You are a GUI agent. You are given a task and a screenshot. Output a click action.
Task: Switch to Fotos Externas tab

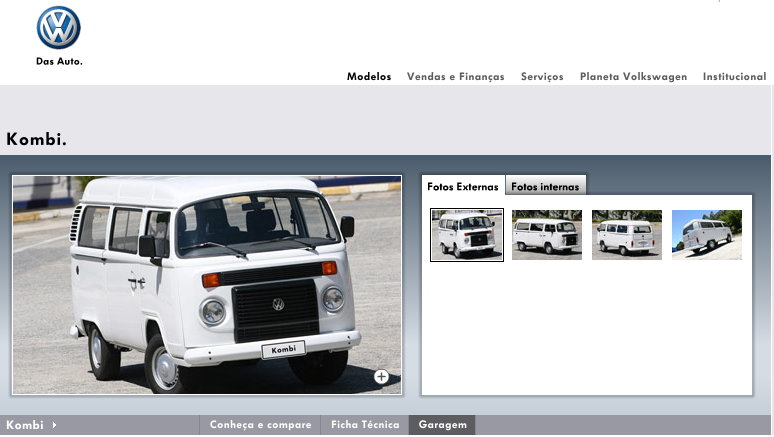(x=463, y=186)
